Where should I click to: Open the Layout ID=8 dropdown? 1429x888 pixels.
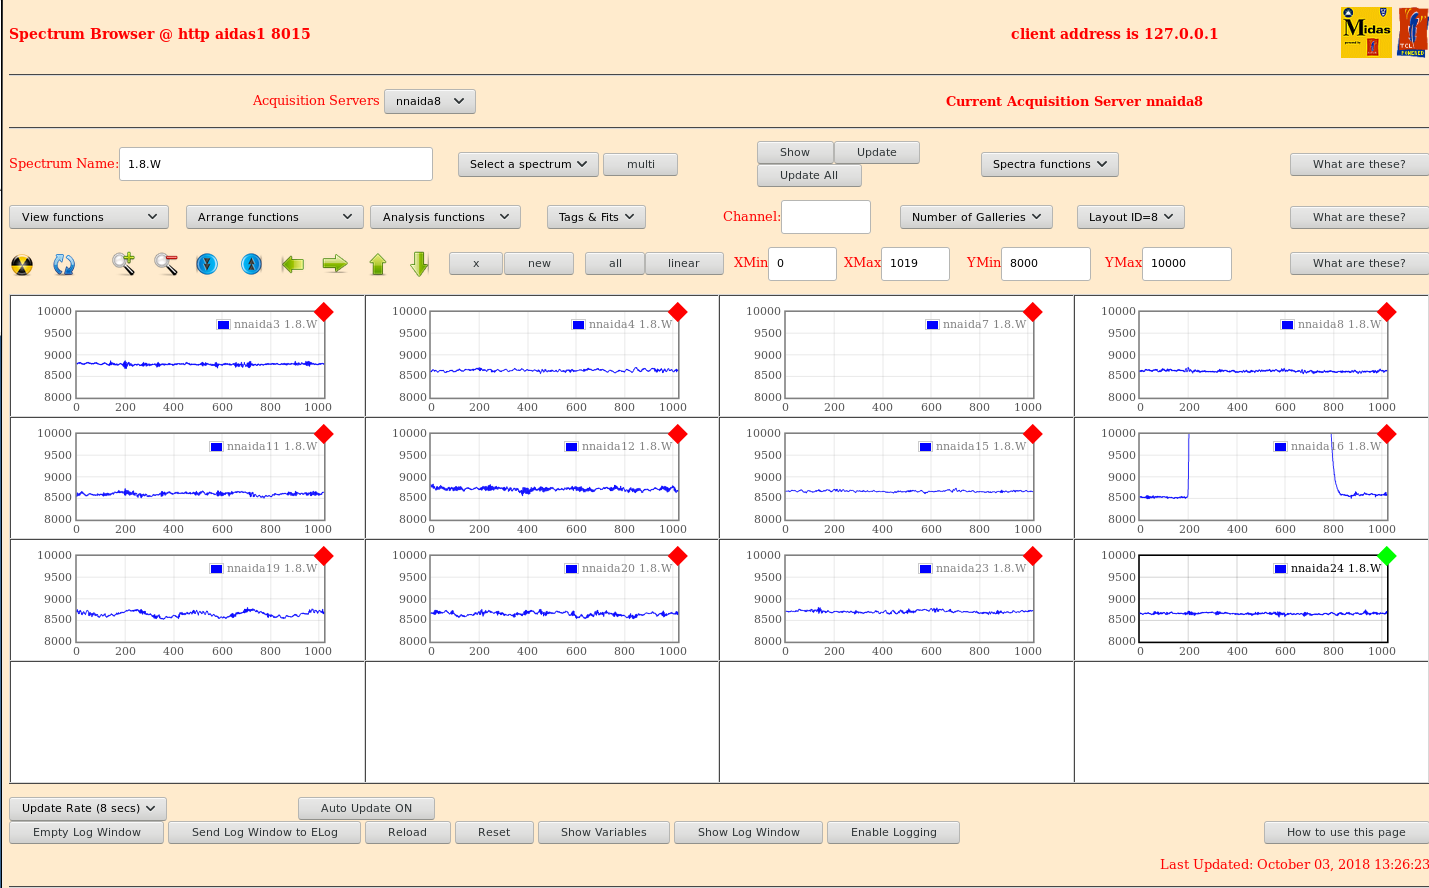point(1130,217)
